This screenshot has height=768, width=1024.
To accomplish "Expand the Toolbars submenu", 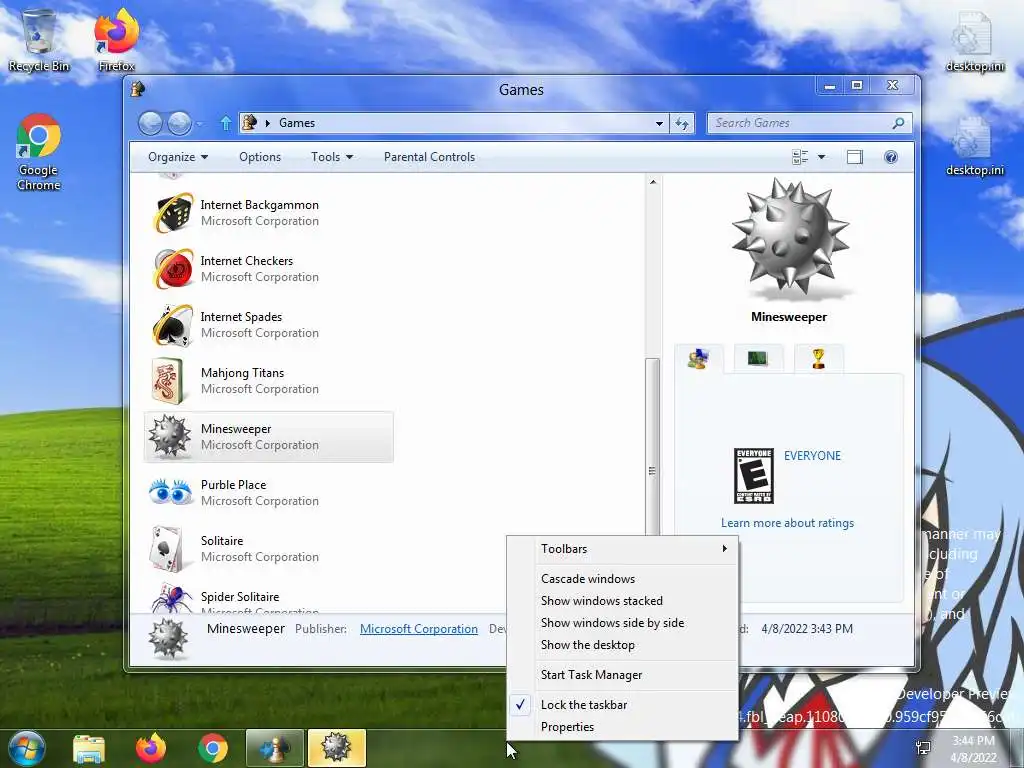I will pos(622,549).
